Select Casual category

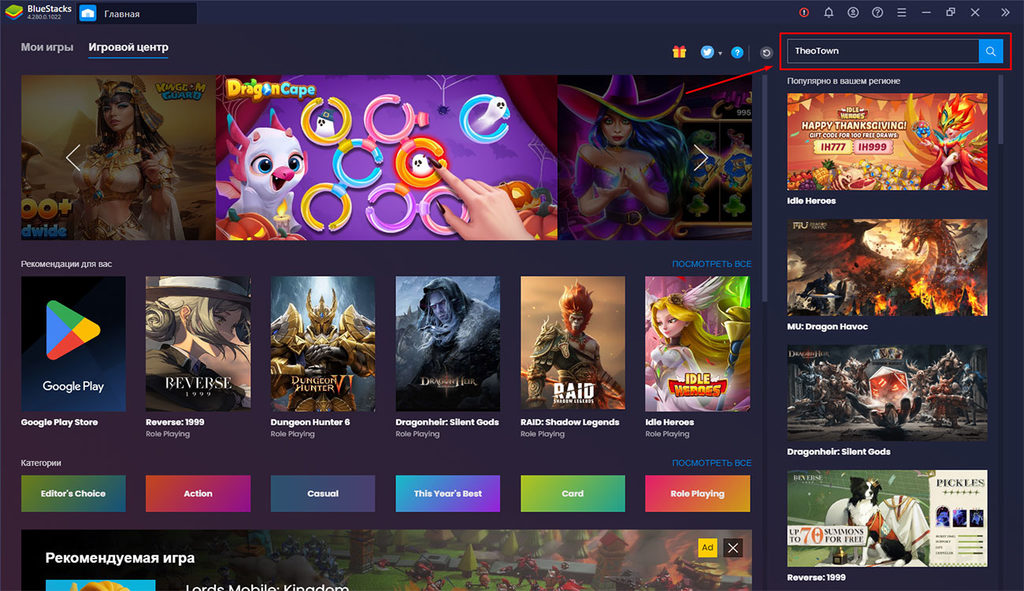(323, 493)
